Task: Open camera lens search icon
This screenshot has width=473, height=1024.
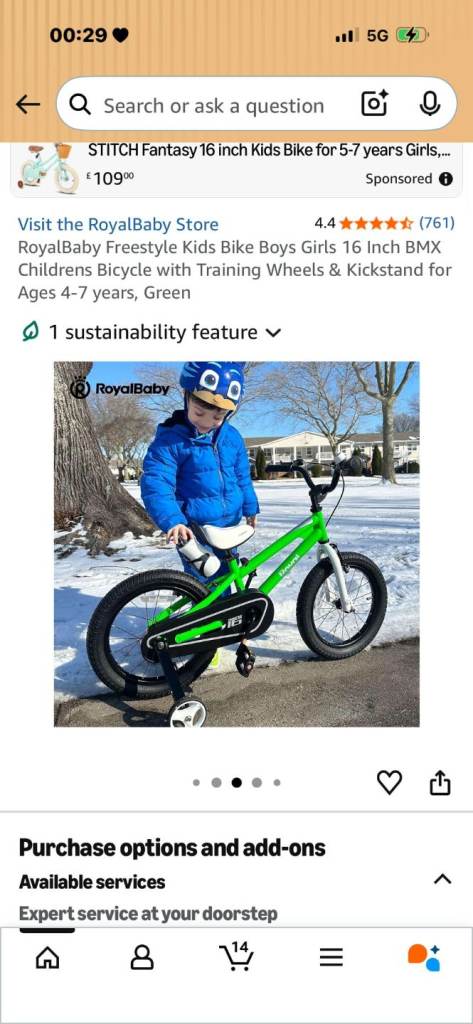Action: pyautogui.click(x=374, y=104)
